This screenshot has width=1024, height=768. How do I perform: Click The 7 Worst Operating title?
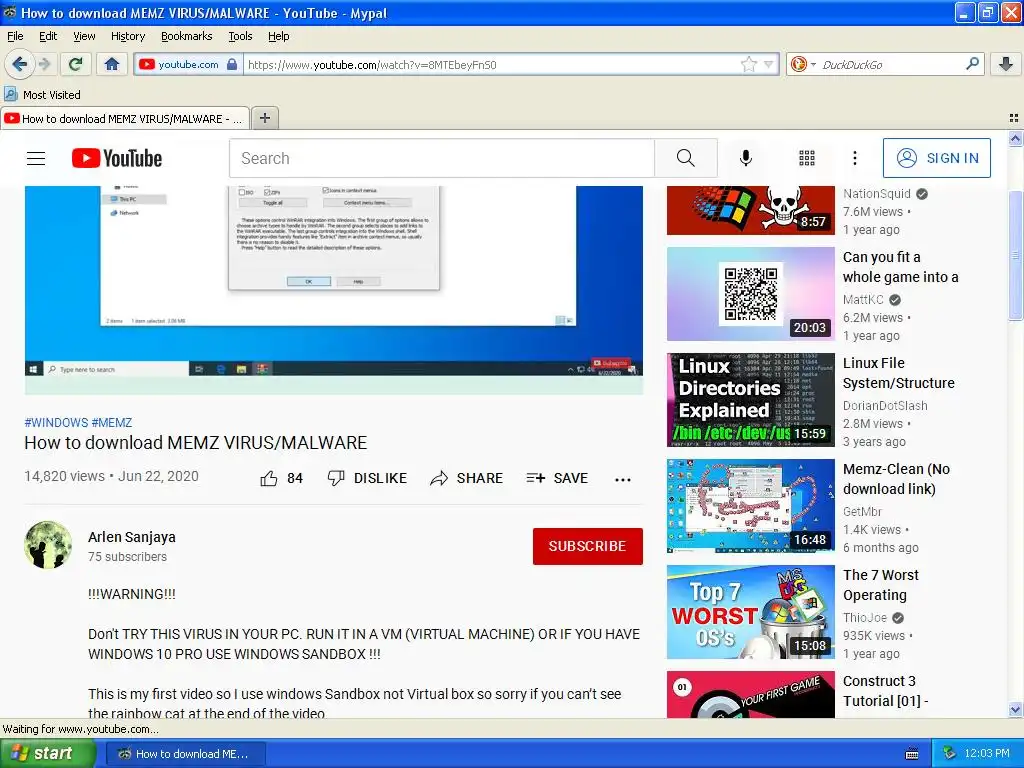(880, 585)
